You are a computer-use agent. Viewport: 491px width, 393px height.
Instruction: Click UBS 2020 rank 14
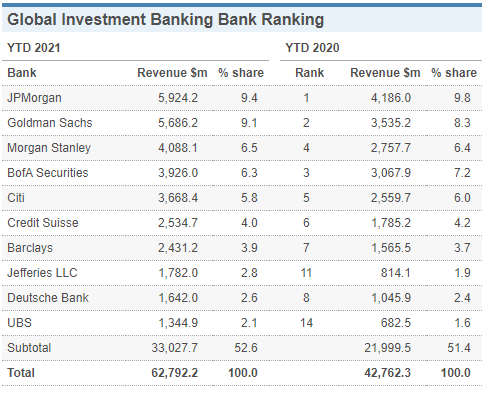(x=306, y=323)
